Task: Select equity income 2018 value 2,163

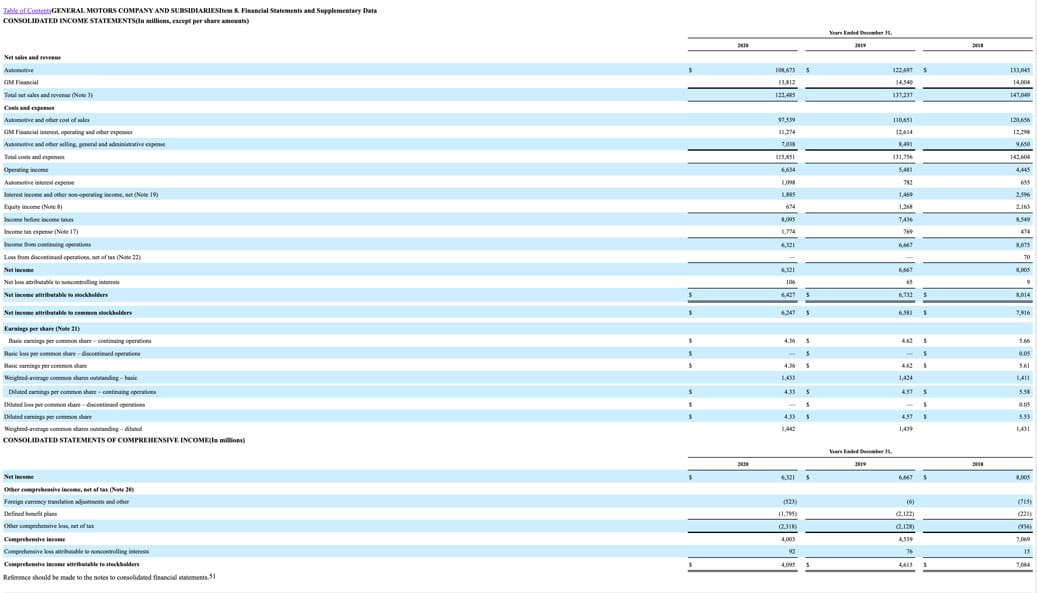Action: (1022, 207)
